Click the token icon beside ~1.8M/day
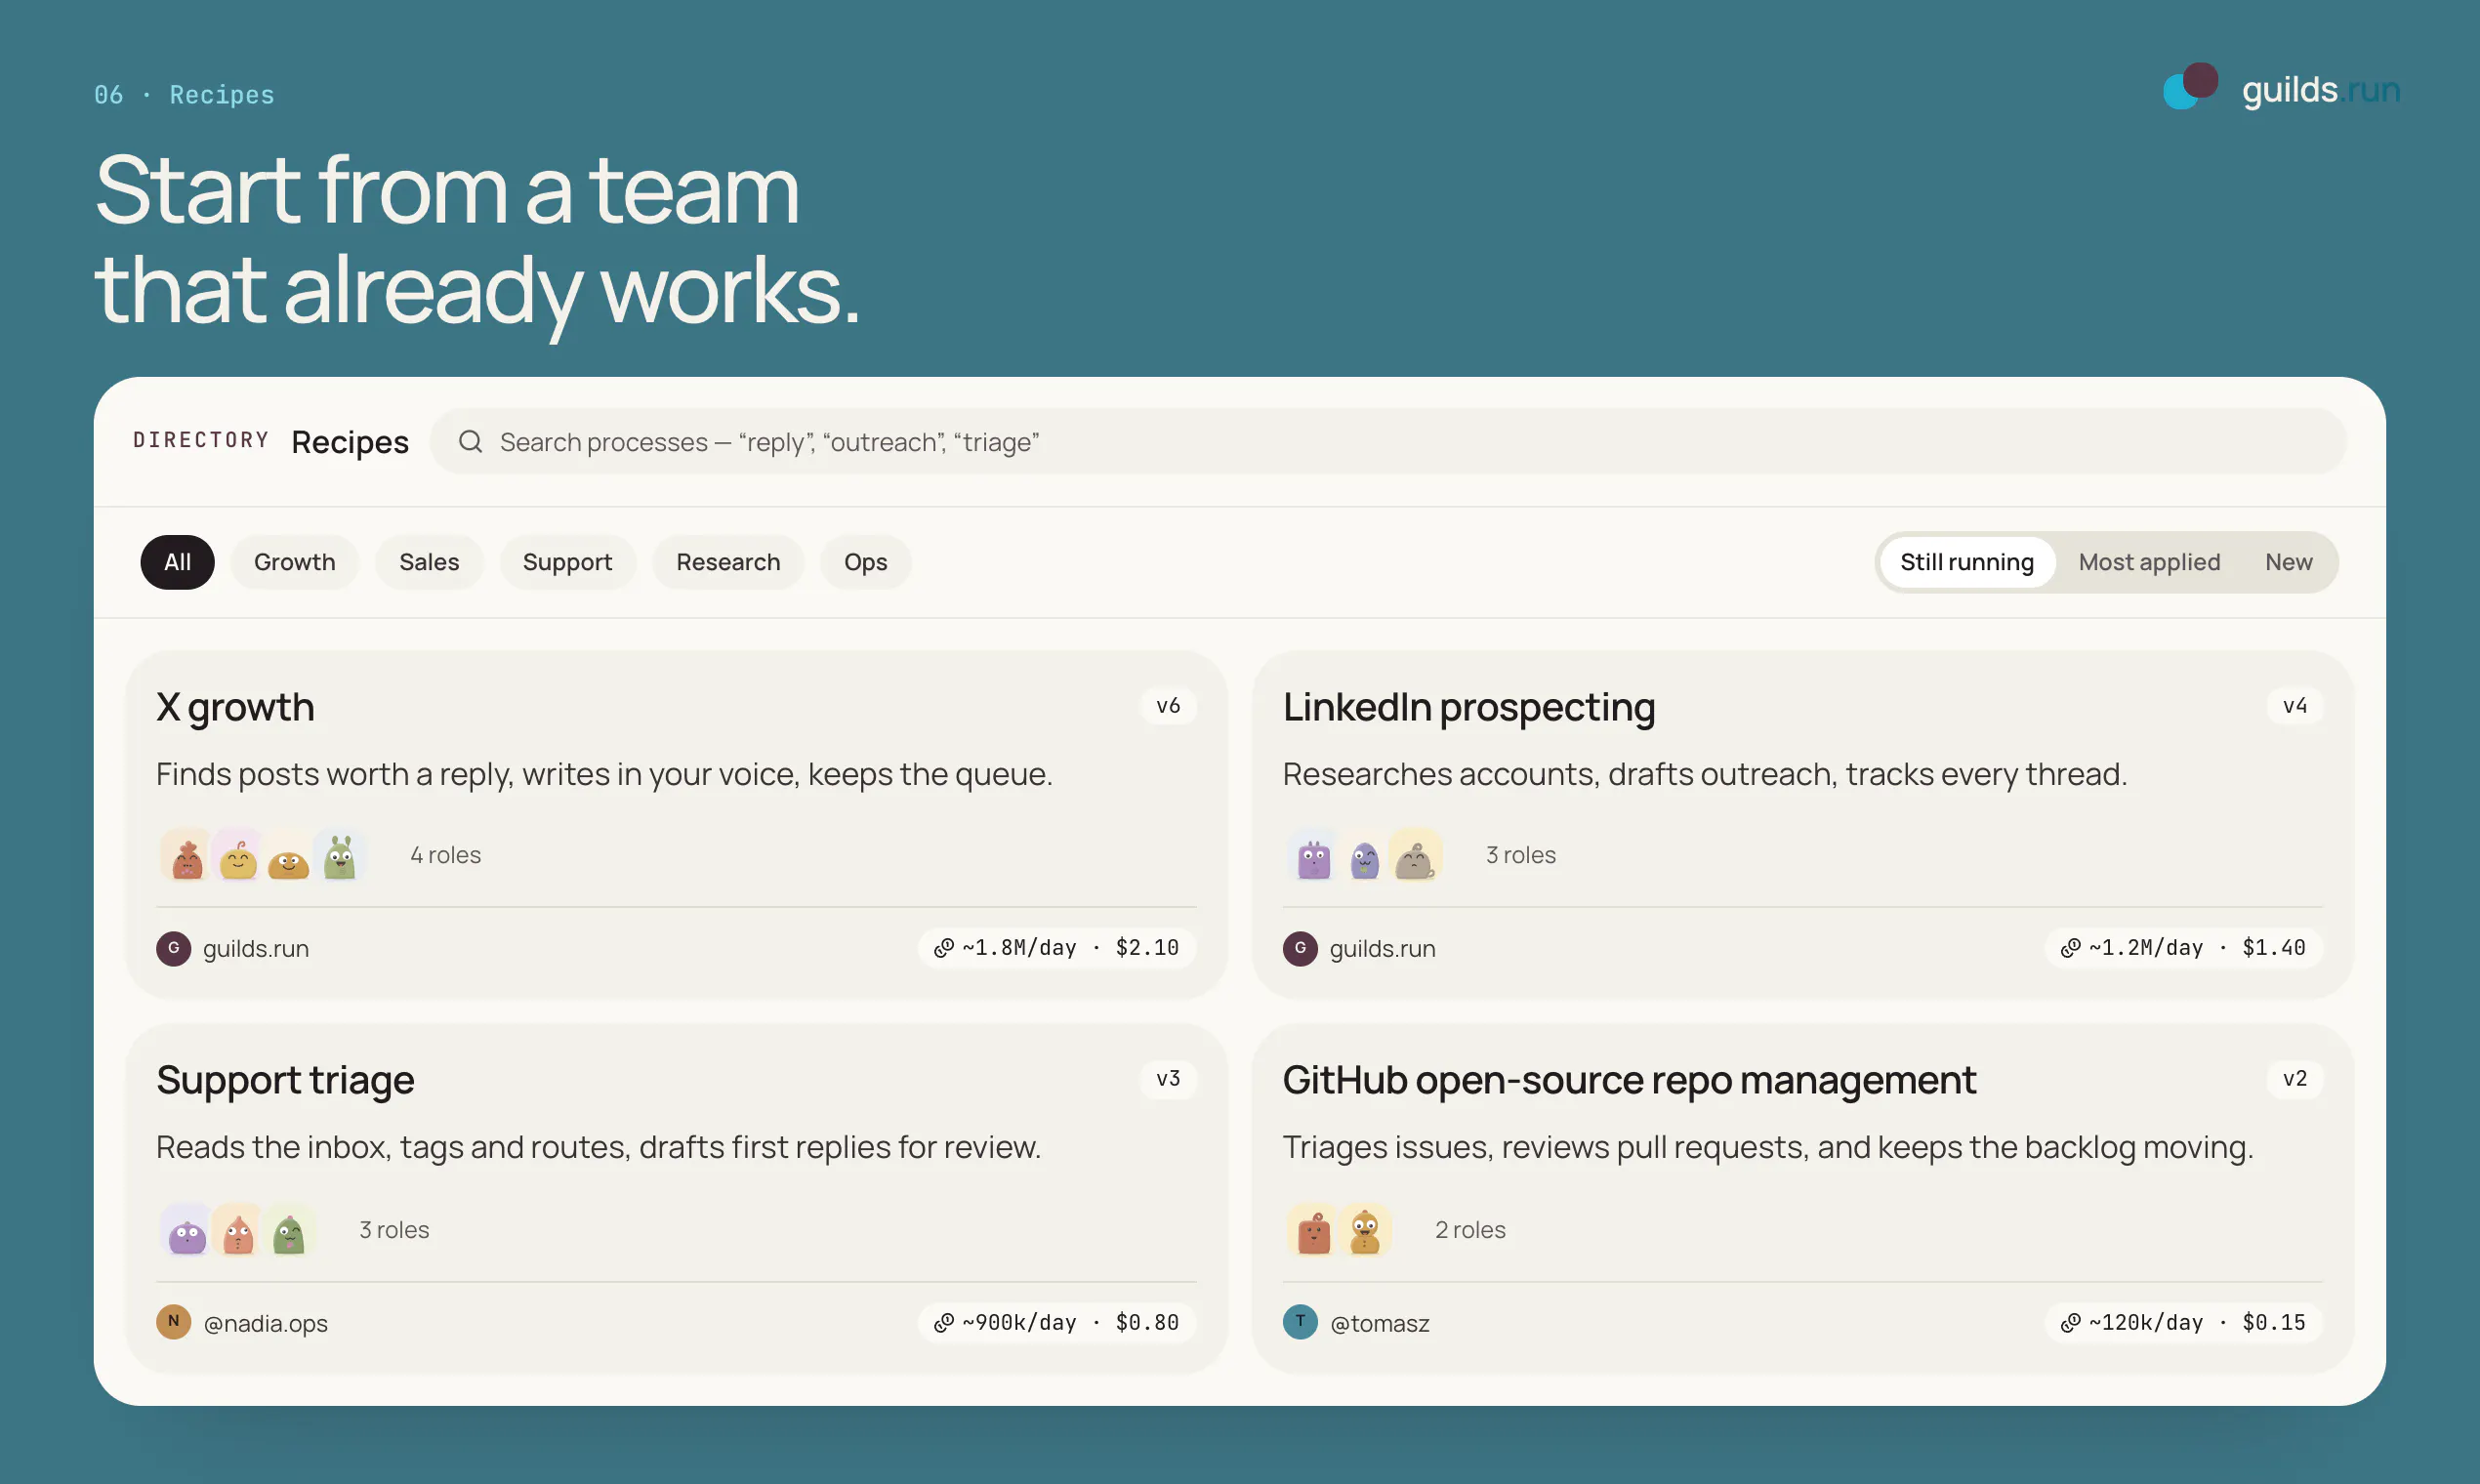 (x=943, y=948)
